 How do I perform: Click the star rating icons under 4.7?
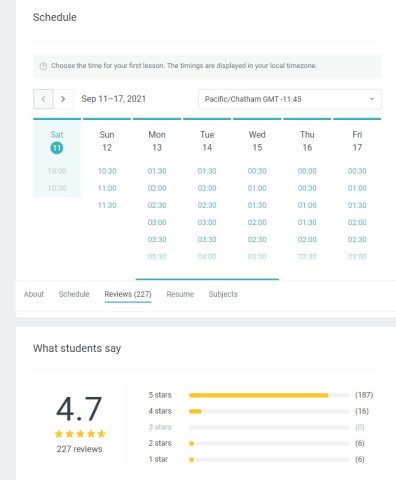[80, 434]
